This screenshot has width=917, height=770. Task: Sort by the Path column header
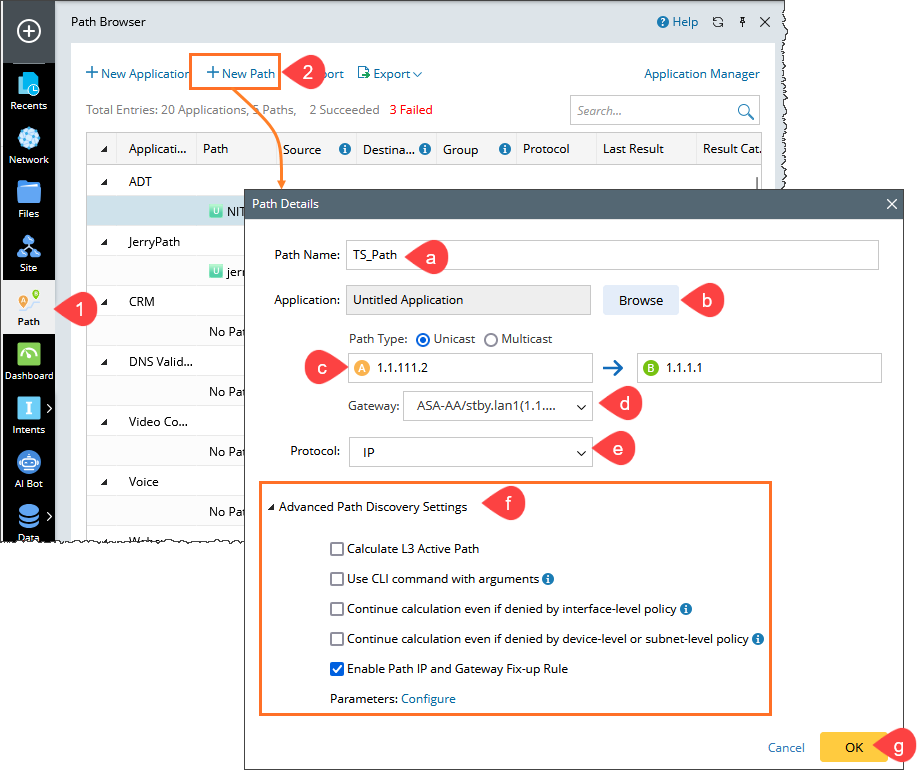coord(215,149)
